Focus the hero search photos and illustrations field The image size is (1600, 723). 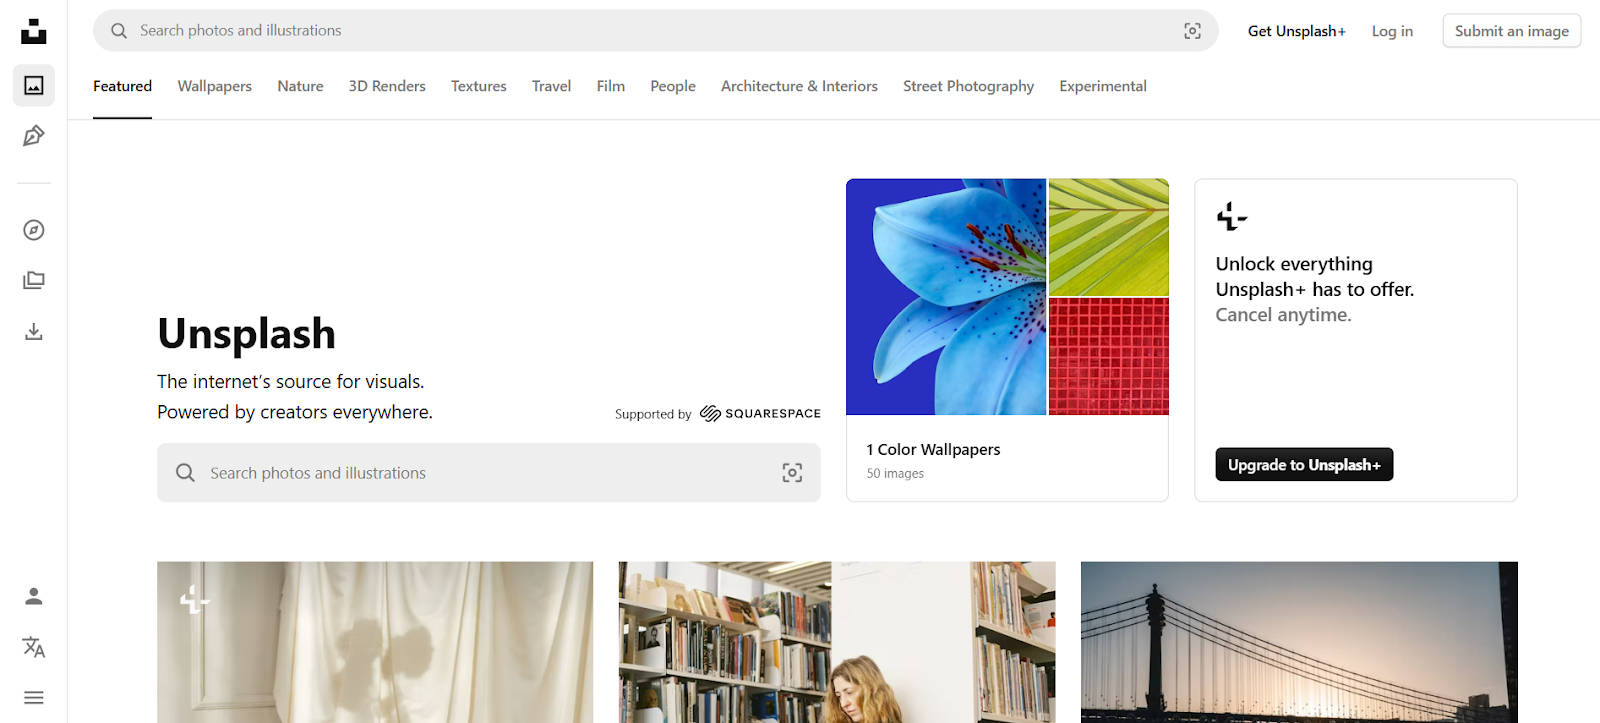click(489, 473)
